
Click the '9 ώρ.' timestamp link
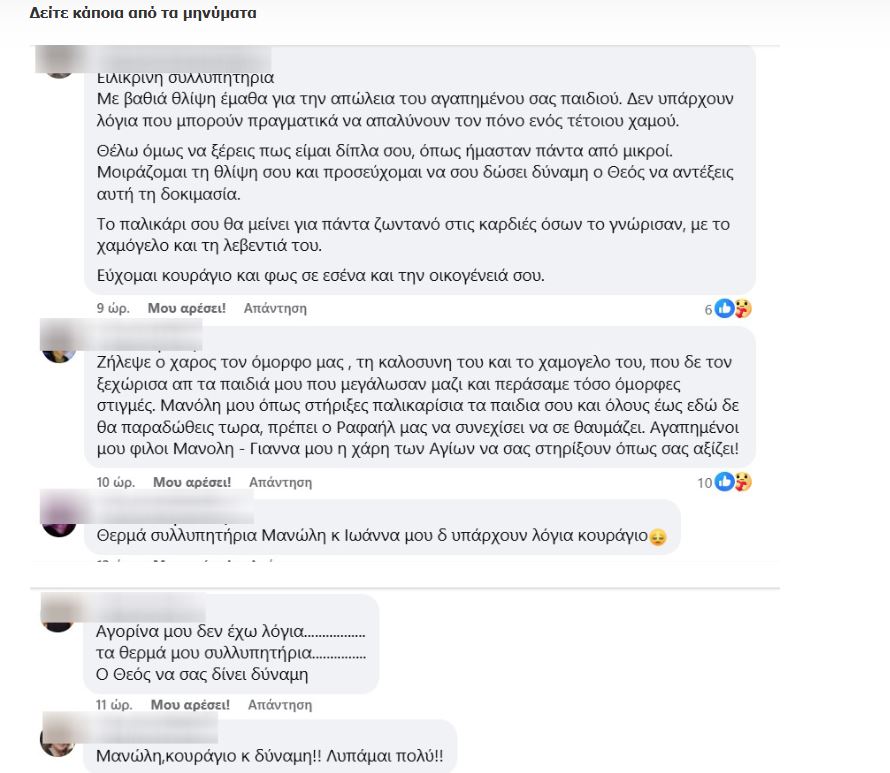coord(113,308)
